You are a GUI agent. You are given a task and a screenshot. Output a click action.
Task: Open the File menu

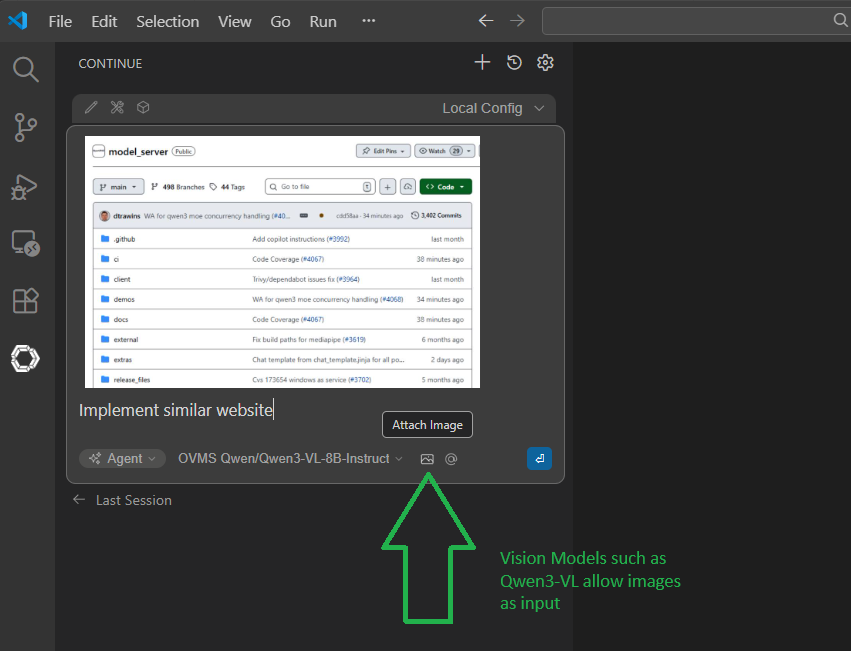click(x=60, y=21)
